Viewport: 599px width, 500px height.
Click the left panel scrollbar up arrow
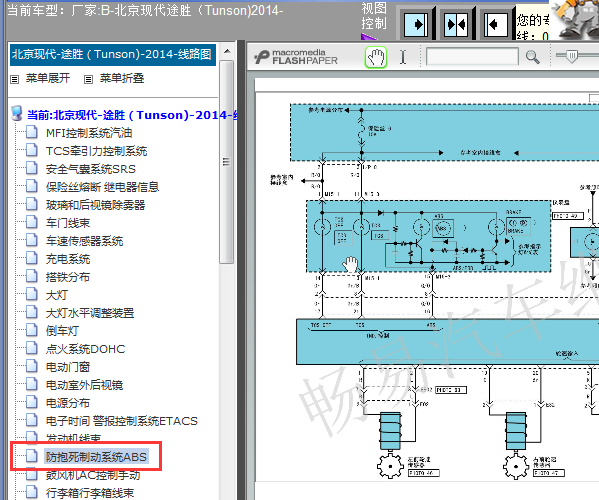coord(227,52)
